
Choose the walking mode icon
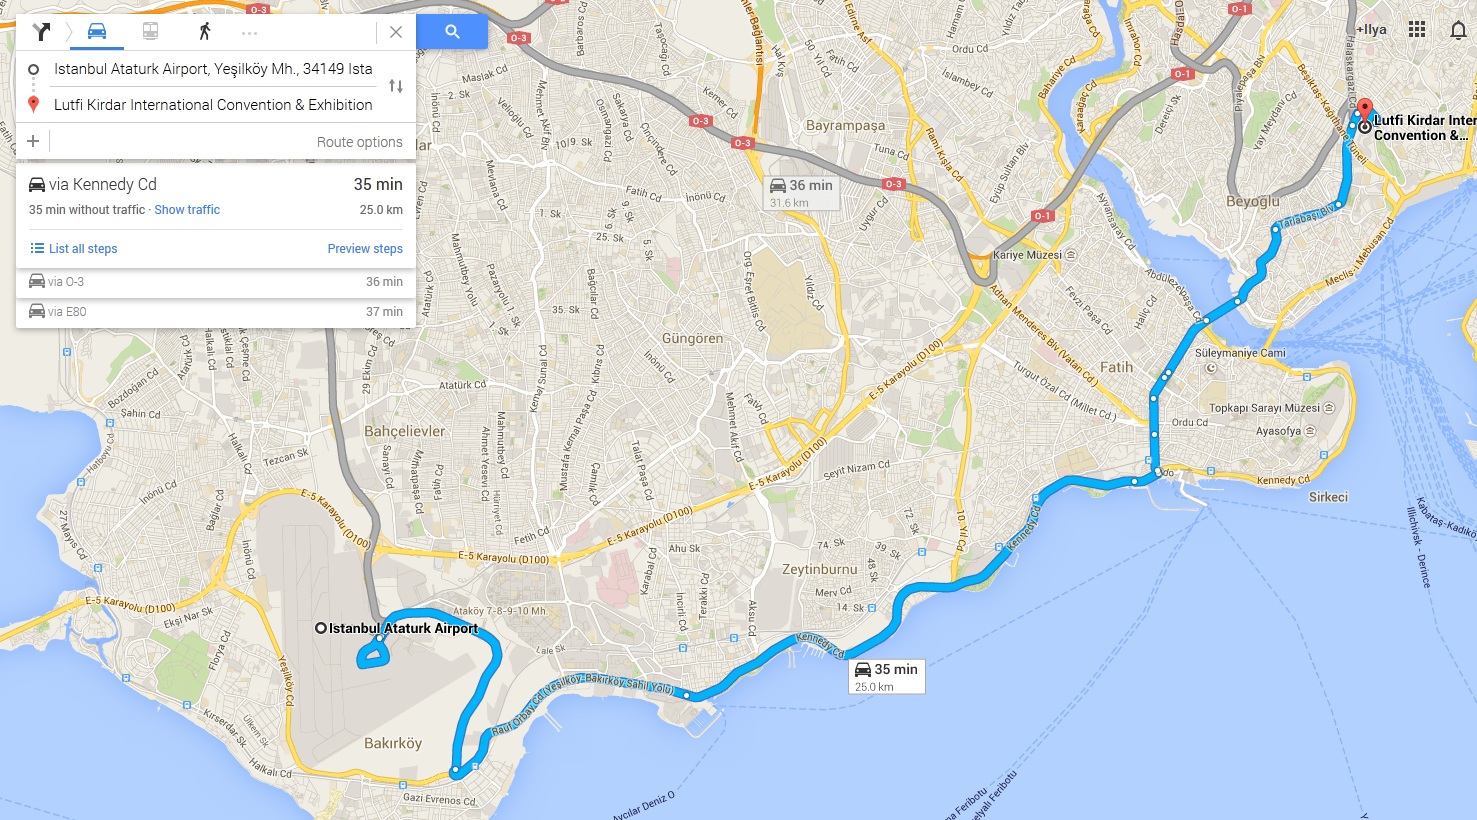pyautogui.click(x=204, y=31)
